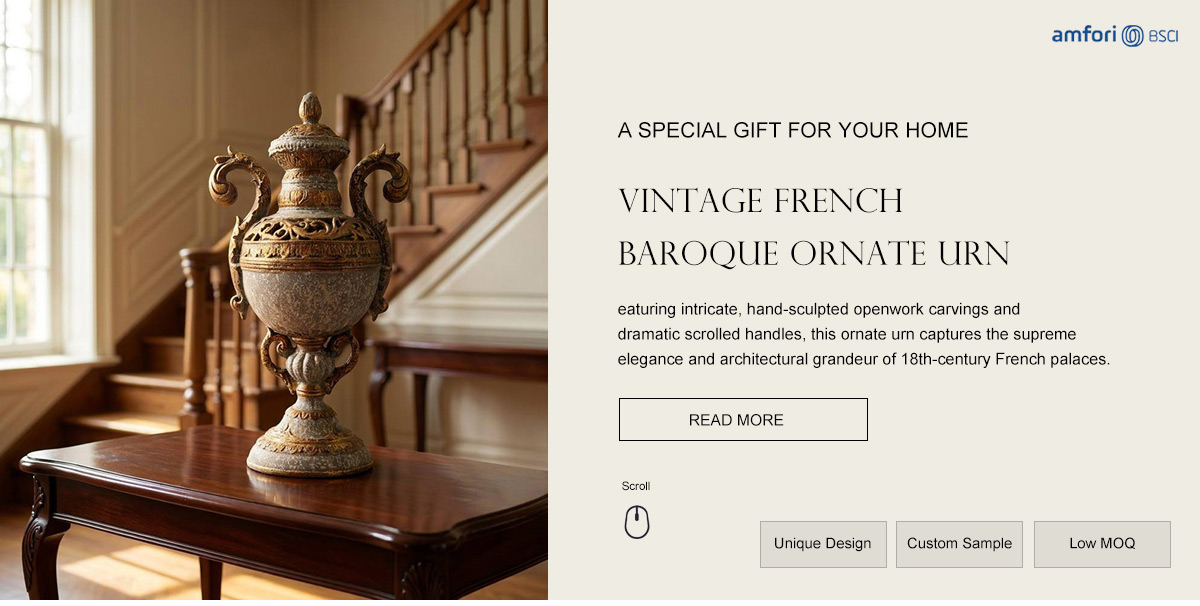
Task: Click the 'A Special Gift For Your Home' tagline
Action: click(x=793, y=130)
